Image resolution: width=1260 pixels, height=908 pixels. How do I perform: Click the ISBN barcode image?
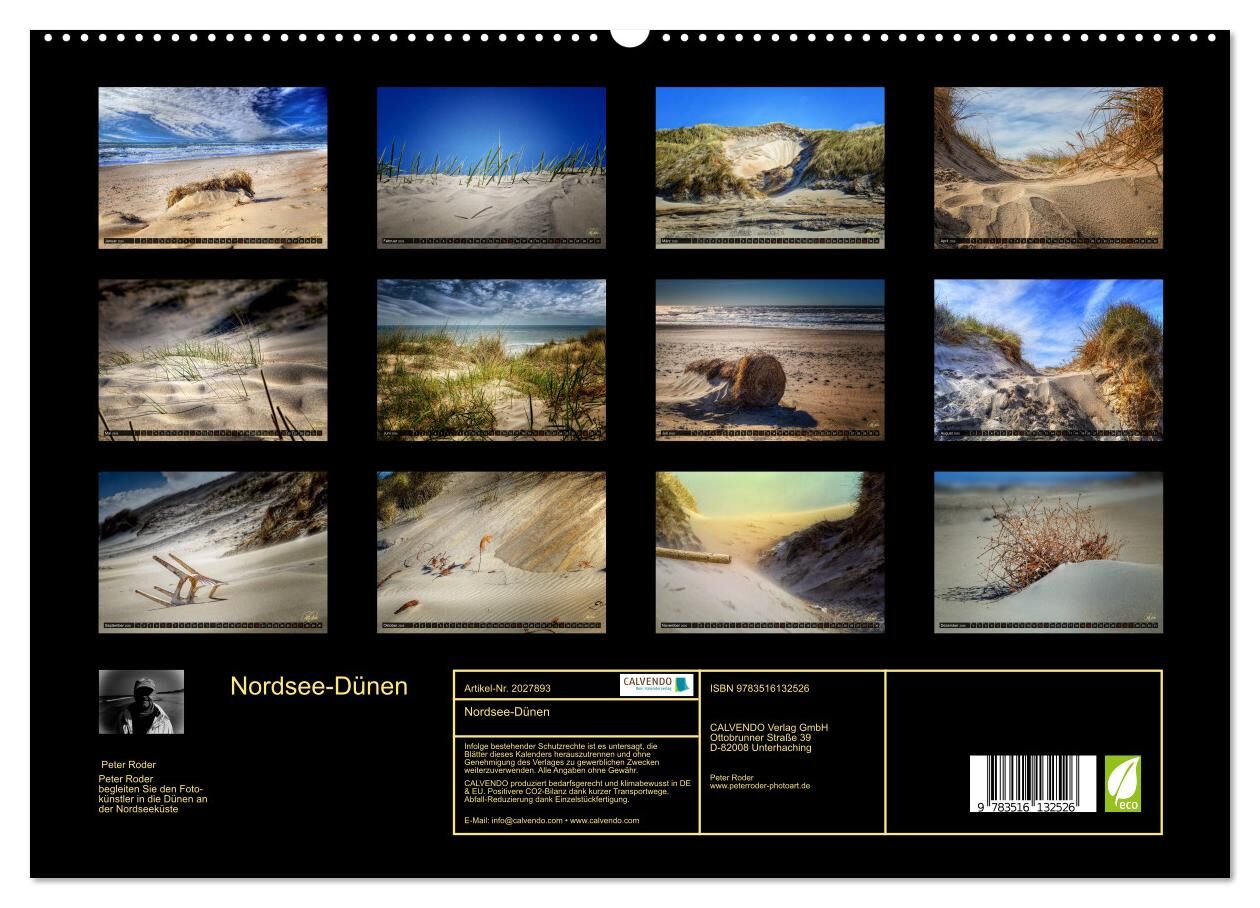1032,783
